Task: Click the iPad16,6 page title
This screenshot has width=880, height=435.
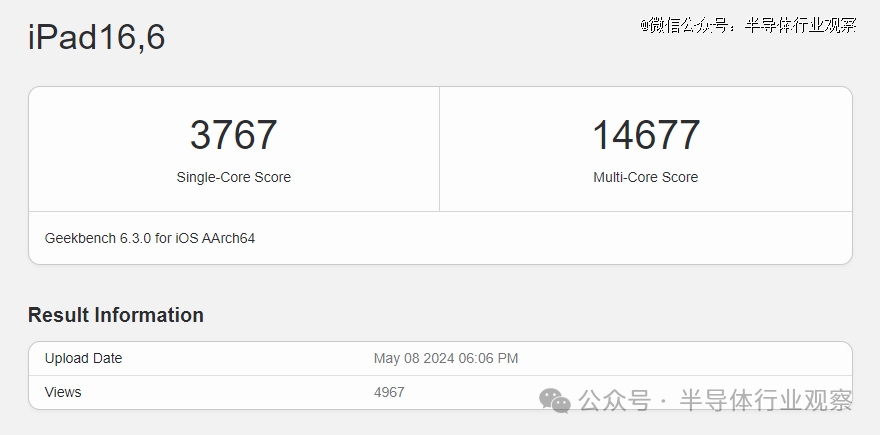Action: tap(97, 37)
